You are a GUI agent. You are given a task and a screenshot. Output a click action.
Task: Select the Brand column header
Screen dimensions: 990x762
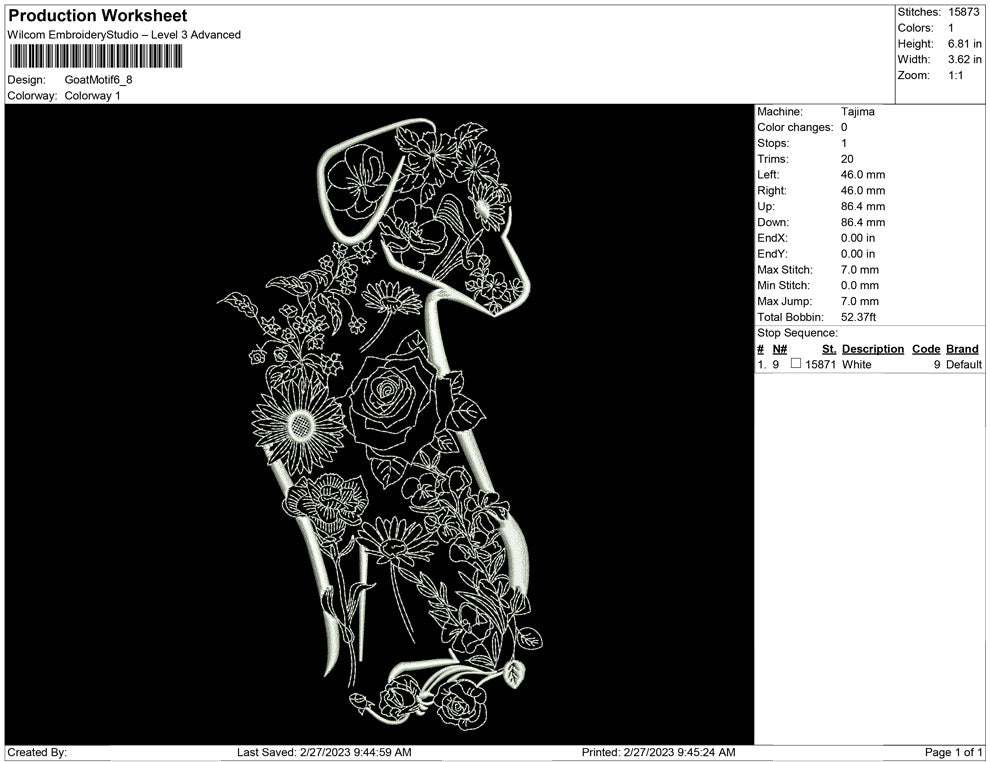pos(962,349)
